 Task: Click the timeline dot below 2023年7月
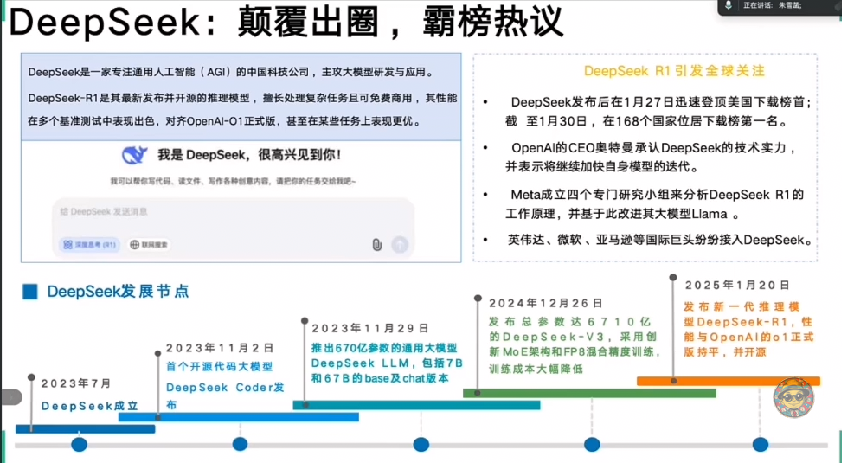pyautogui.click(x=79, y=444)
